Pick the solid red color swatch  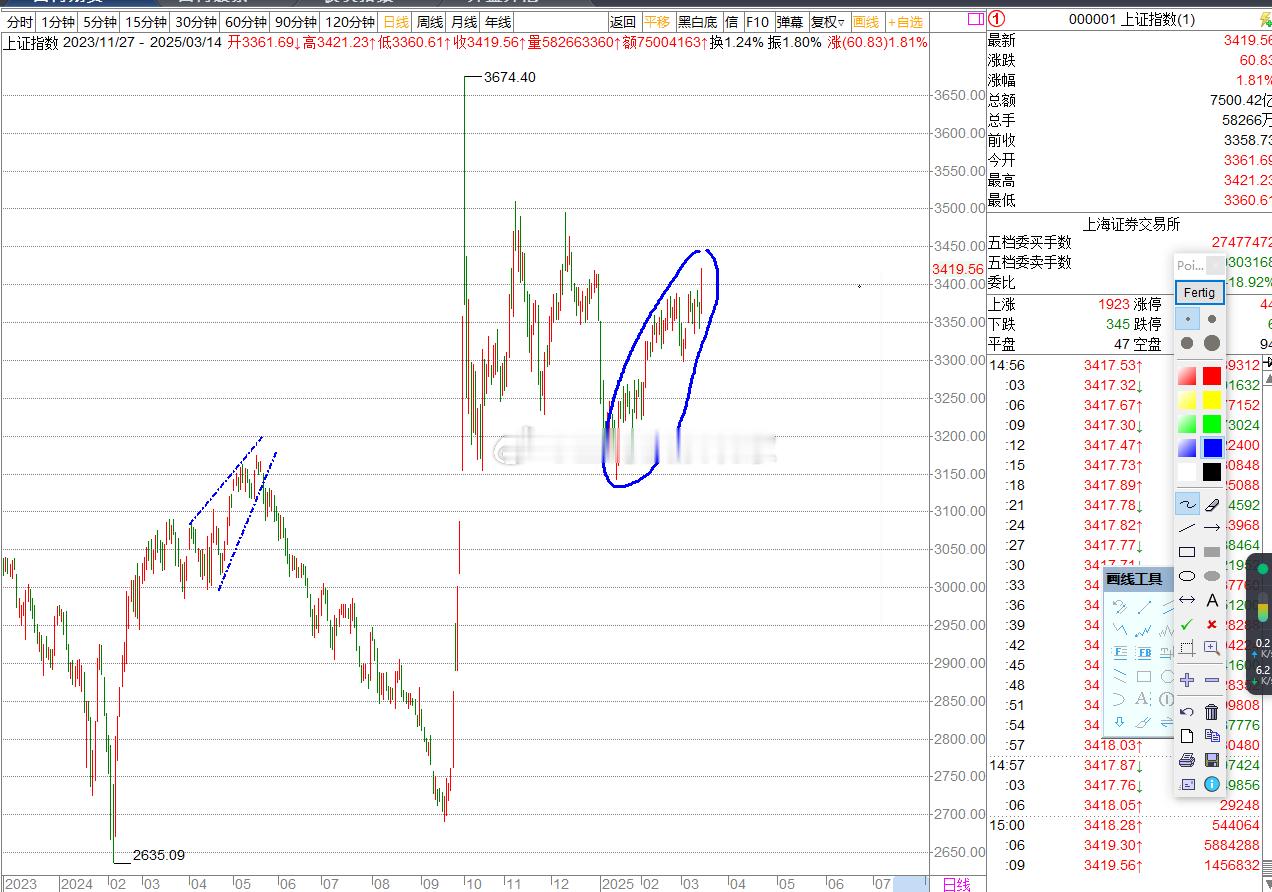(1212, 376)
